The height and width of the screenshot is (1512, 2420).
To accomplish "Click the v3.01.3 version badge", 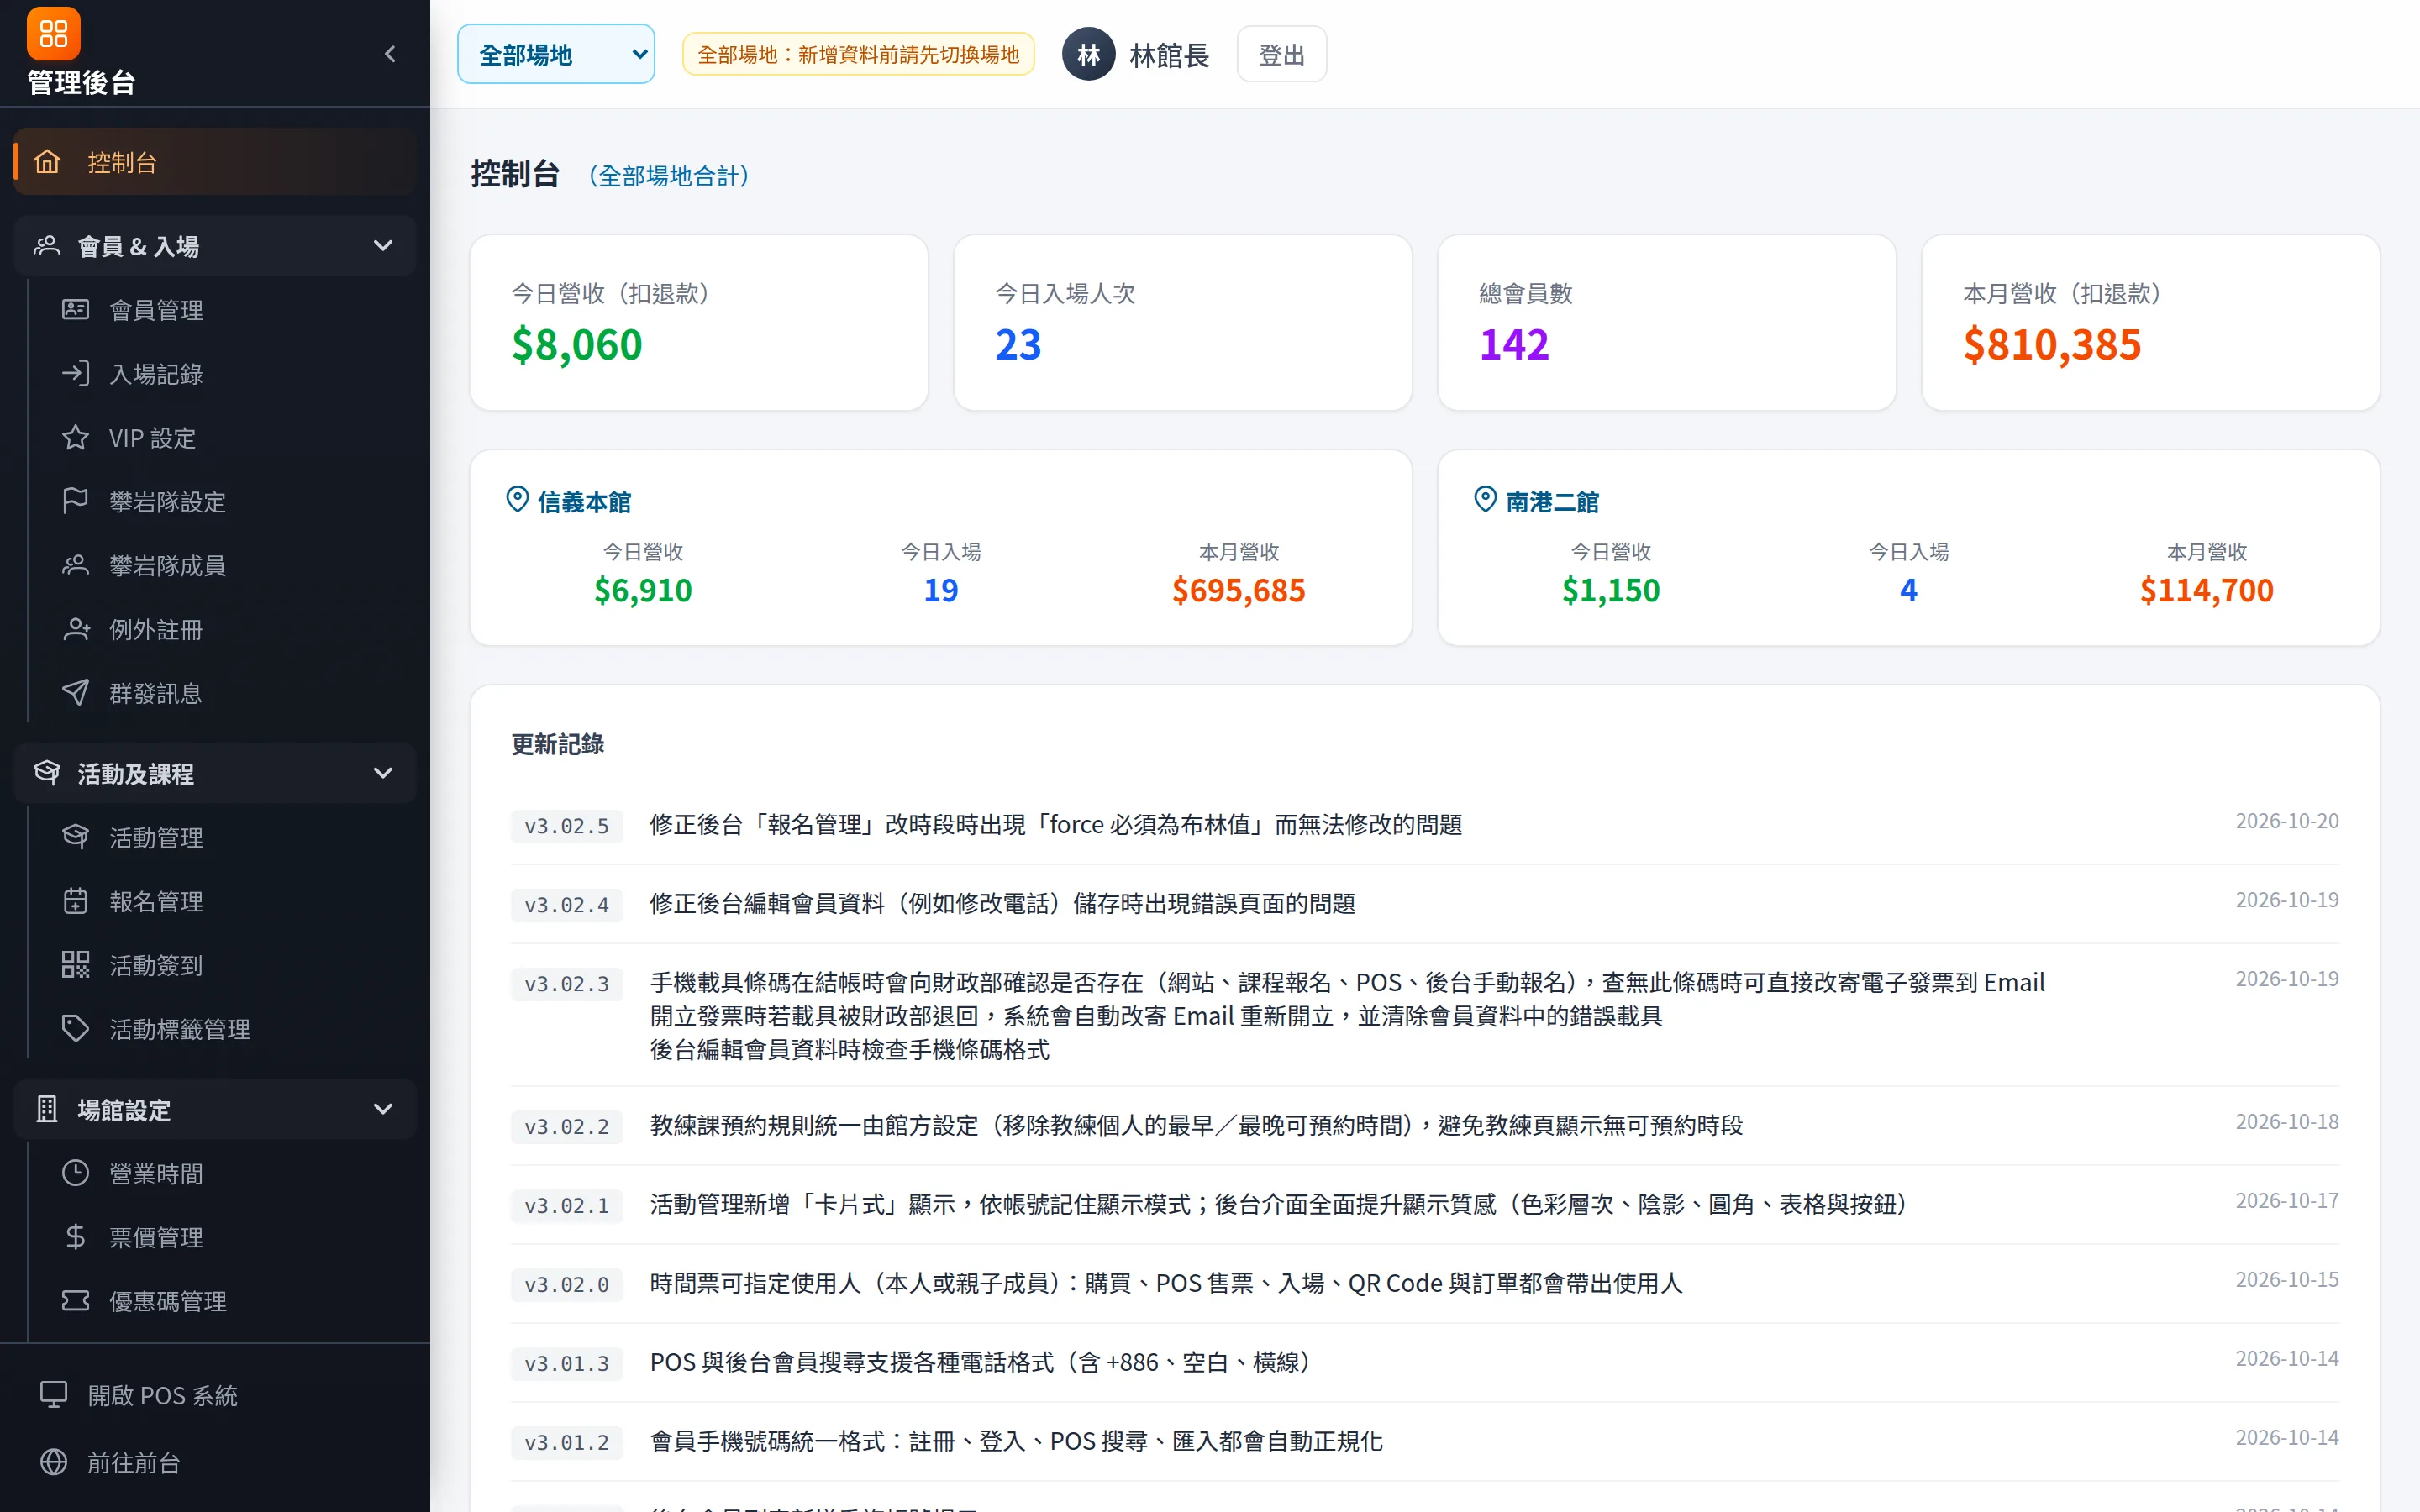I will pos(567,1363).
